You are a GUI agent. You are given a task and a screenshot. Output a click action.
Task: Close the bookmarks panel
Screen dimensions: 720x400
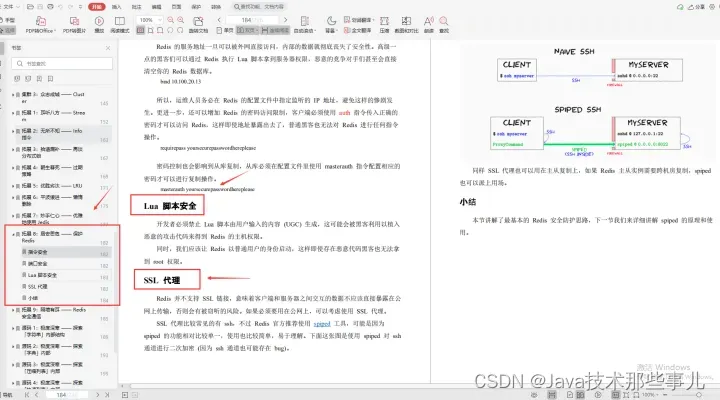108,48
